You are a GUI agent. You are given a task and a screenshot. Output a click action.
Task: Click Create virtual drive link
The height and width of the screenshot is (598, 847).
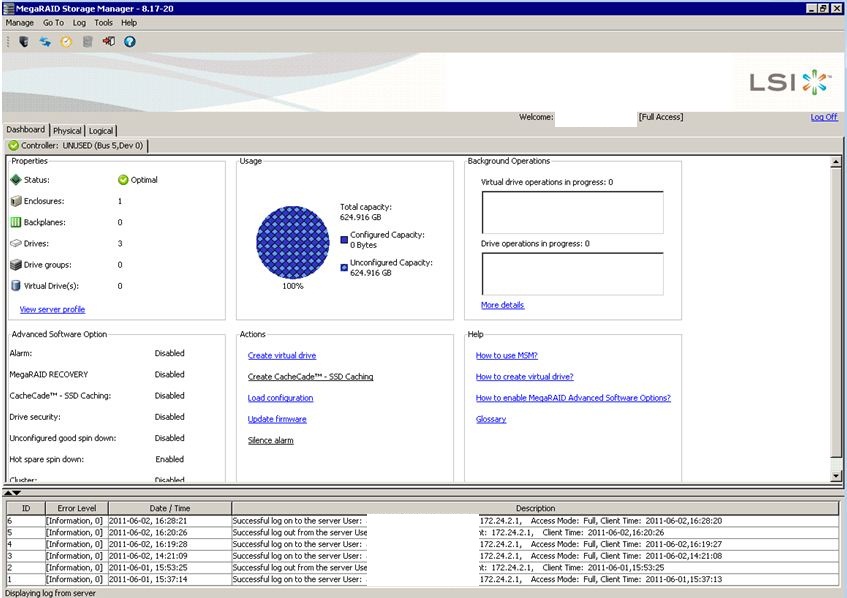(282, 355)
